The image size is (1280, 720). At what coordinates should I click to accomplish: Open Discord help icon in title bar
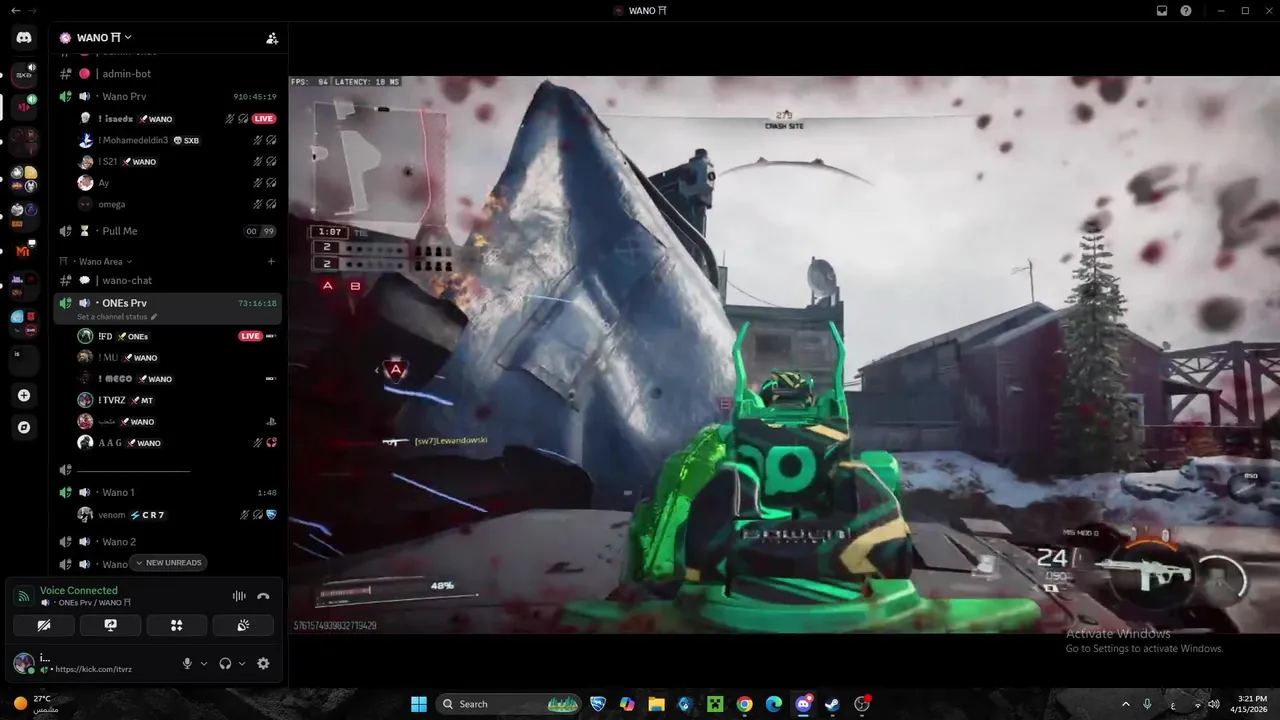pos(1186,11)
